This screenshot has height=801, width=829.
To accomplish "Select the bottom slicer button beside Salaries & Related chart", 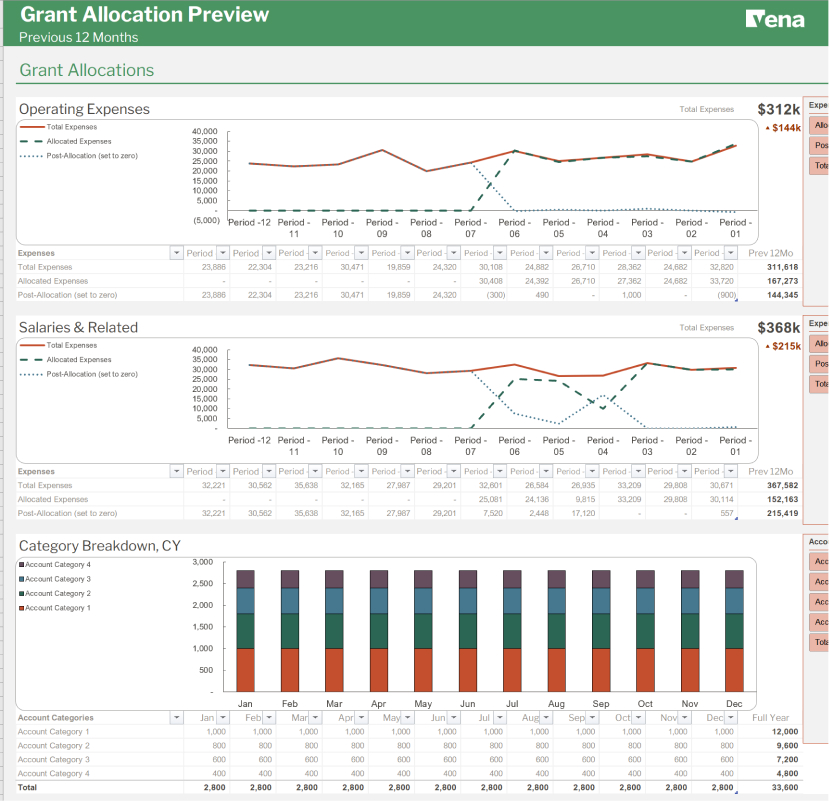I will point(819,384).
